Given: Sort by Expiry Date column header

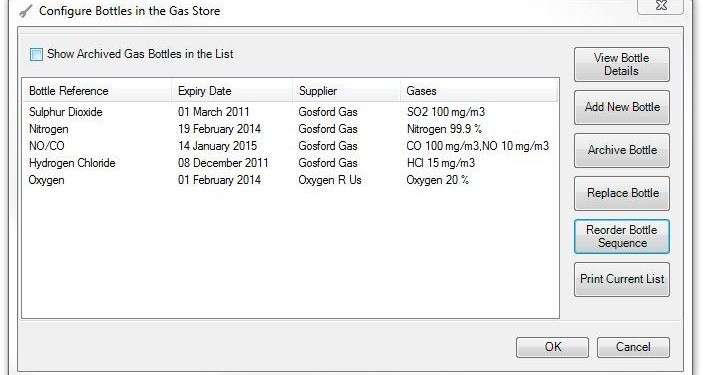Looking at the screenshot, I should coord(232,91).
